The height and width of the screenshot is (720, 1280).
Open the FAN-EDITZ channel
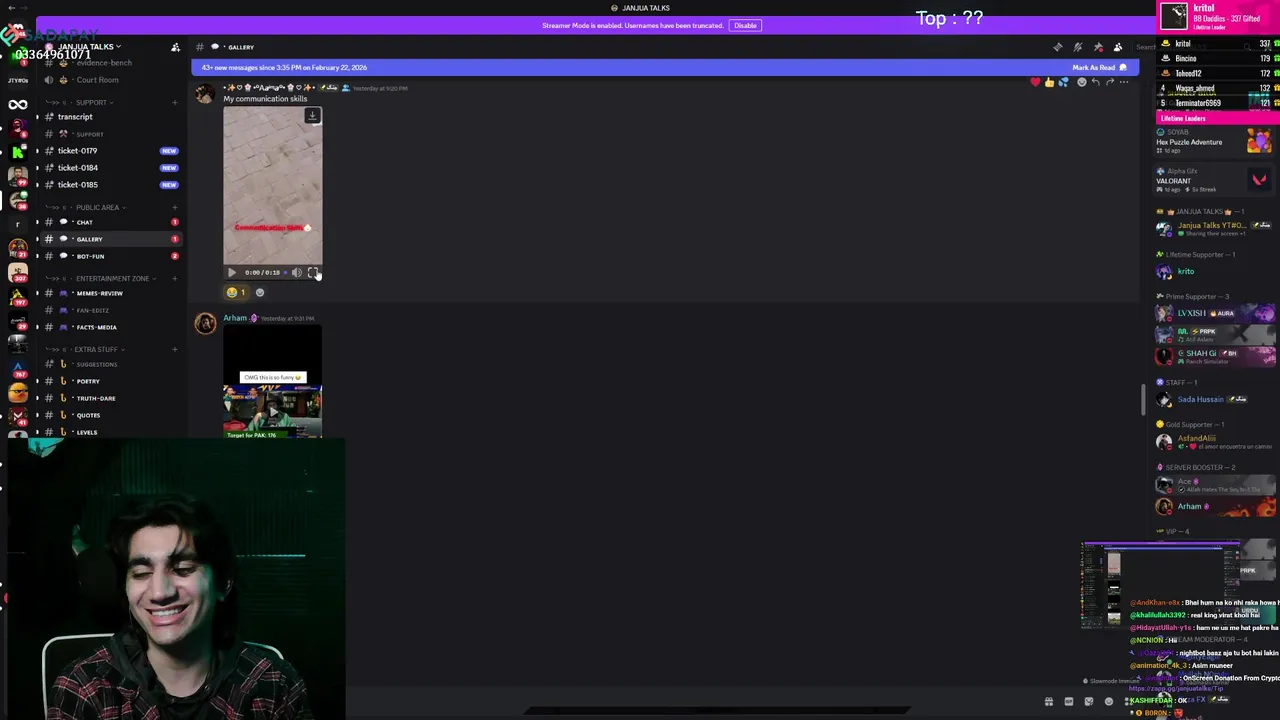coord(112,310)
